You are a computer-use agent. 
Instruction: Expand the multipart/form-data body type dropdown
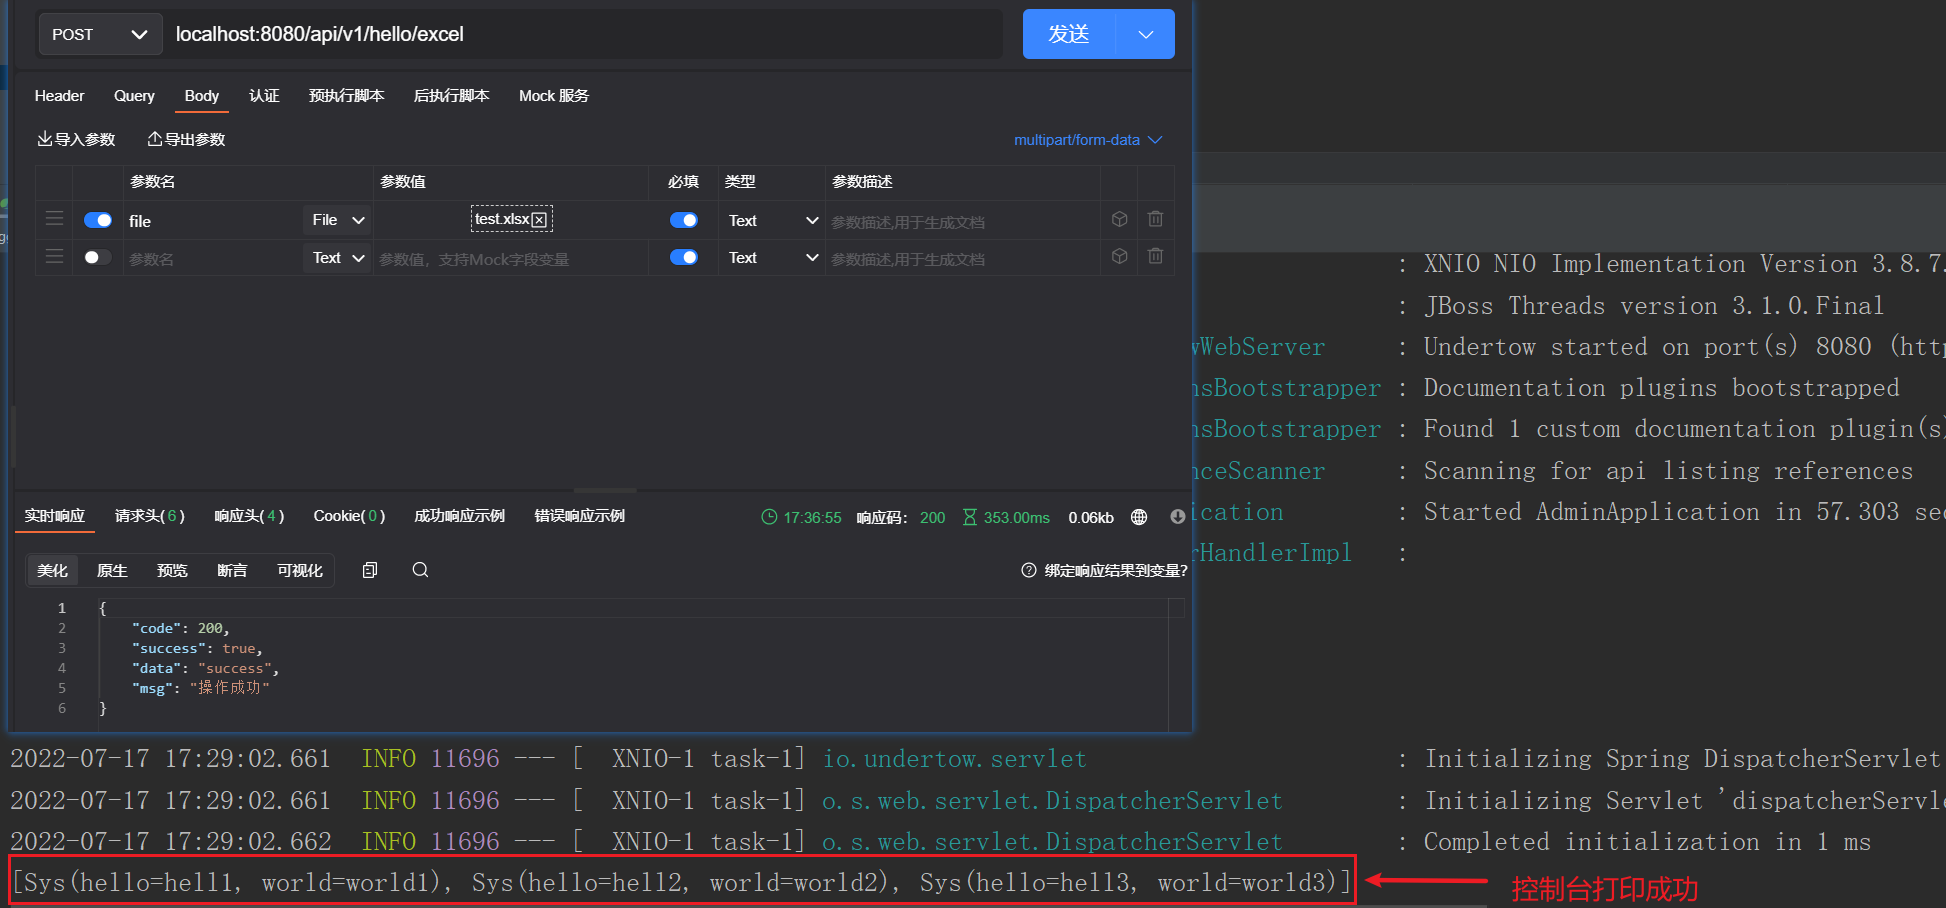tap(1087, 140)
